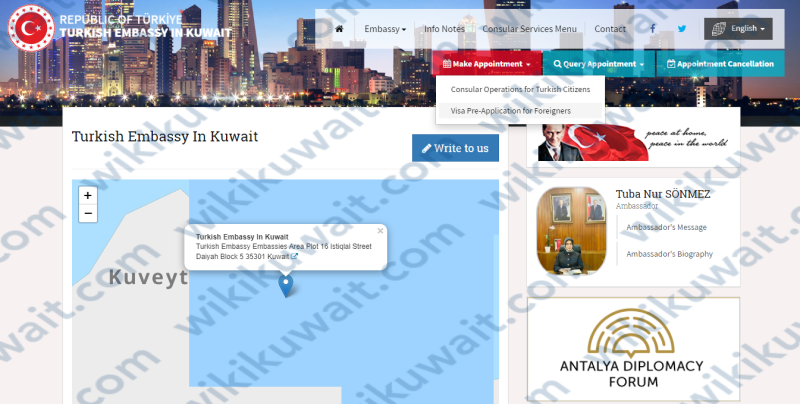Click the home icon in navigation bar

[x=339, y=29]
